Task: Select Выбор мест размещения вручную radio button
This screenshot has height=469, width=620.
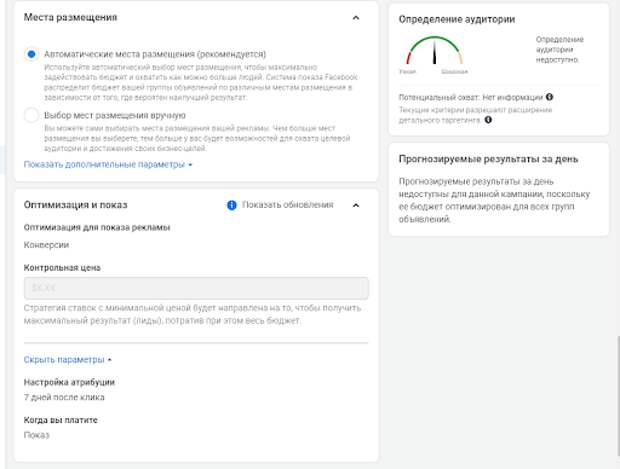Action: 31,115
